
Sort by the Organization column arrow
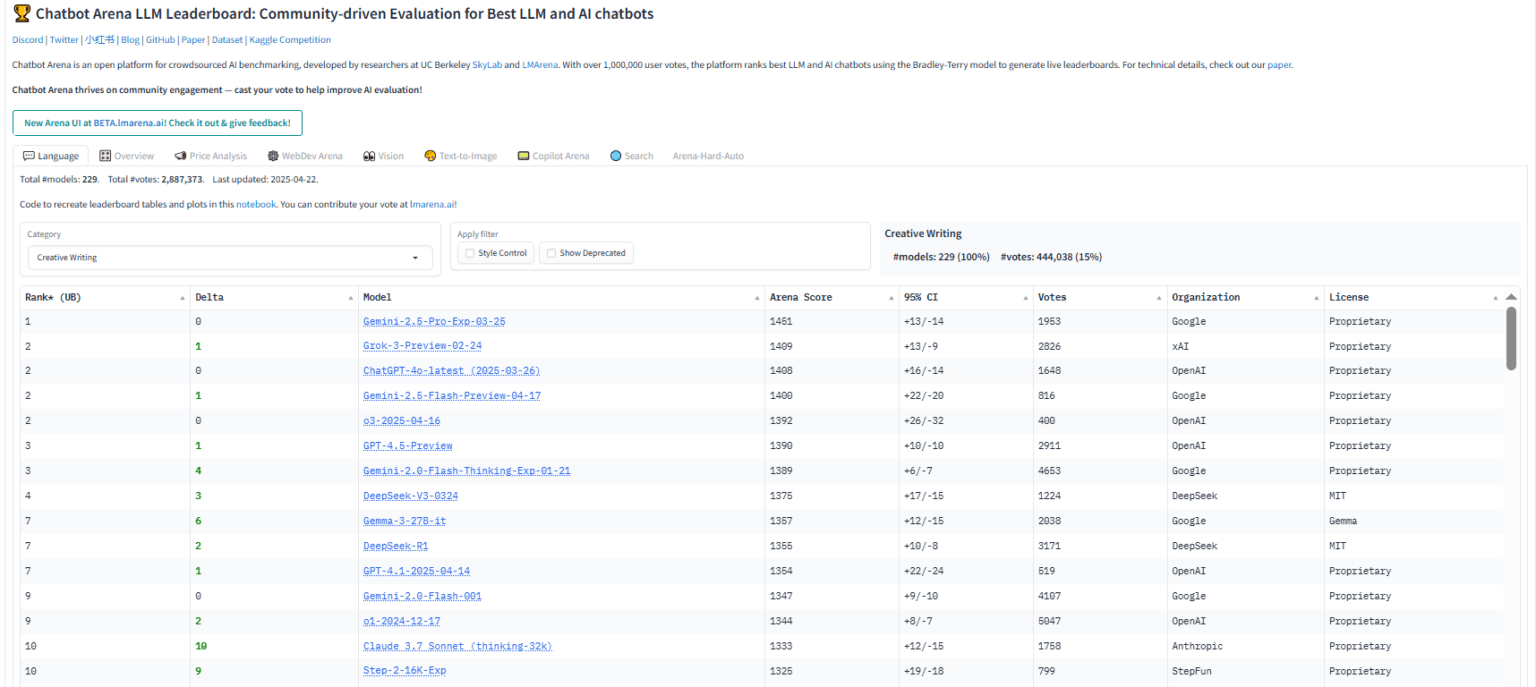click(1317, 298)
